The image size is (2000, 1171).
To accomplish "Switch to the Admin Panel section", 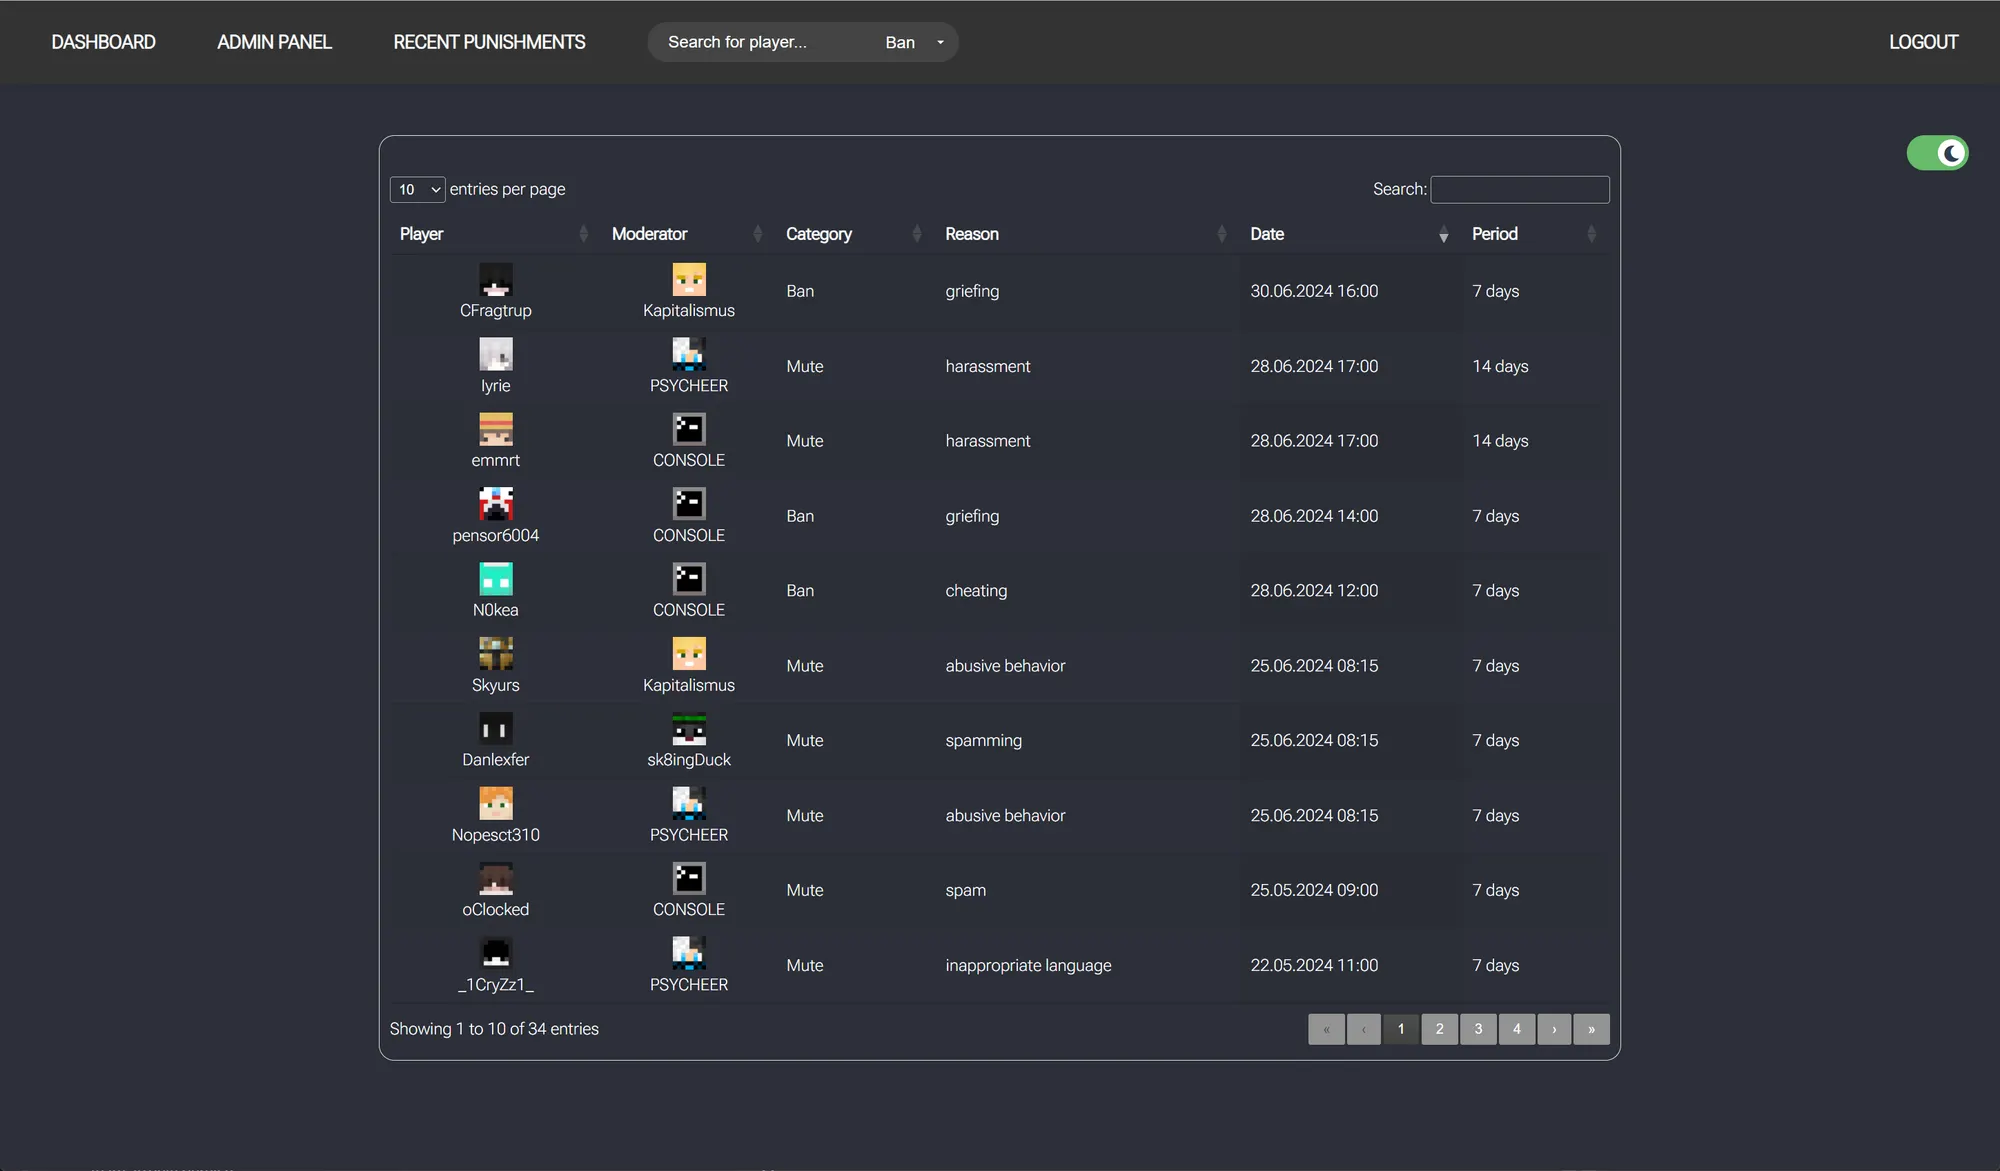I will [274, 42].
